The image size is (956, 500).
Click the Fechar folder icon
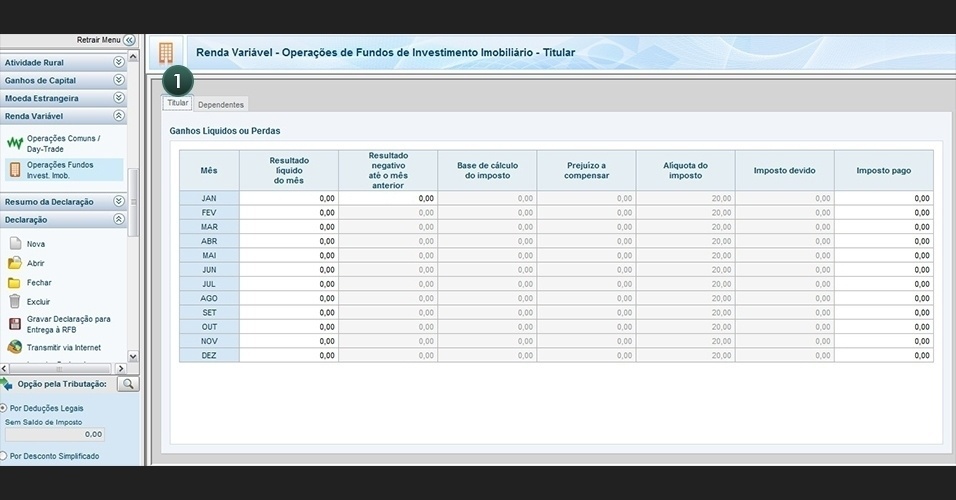tap(15, 282)
